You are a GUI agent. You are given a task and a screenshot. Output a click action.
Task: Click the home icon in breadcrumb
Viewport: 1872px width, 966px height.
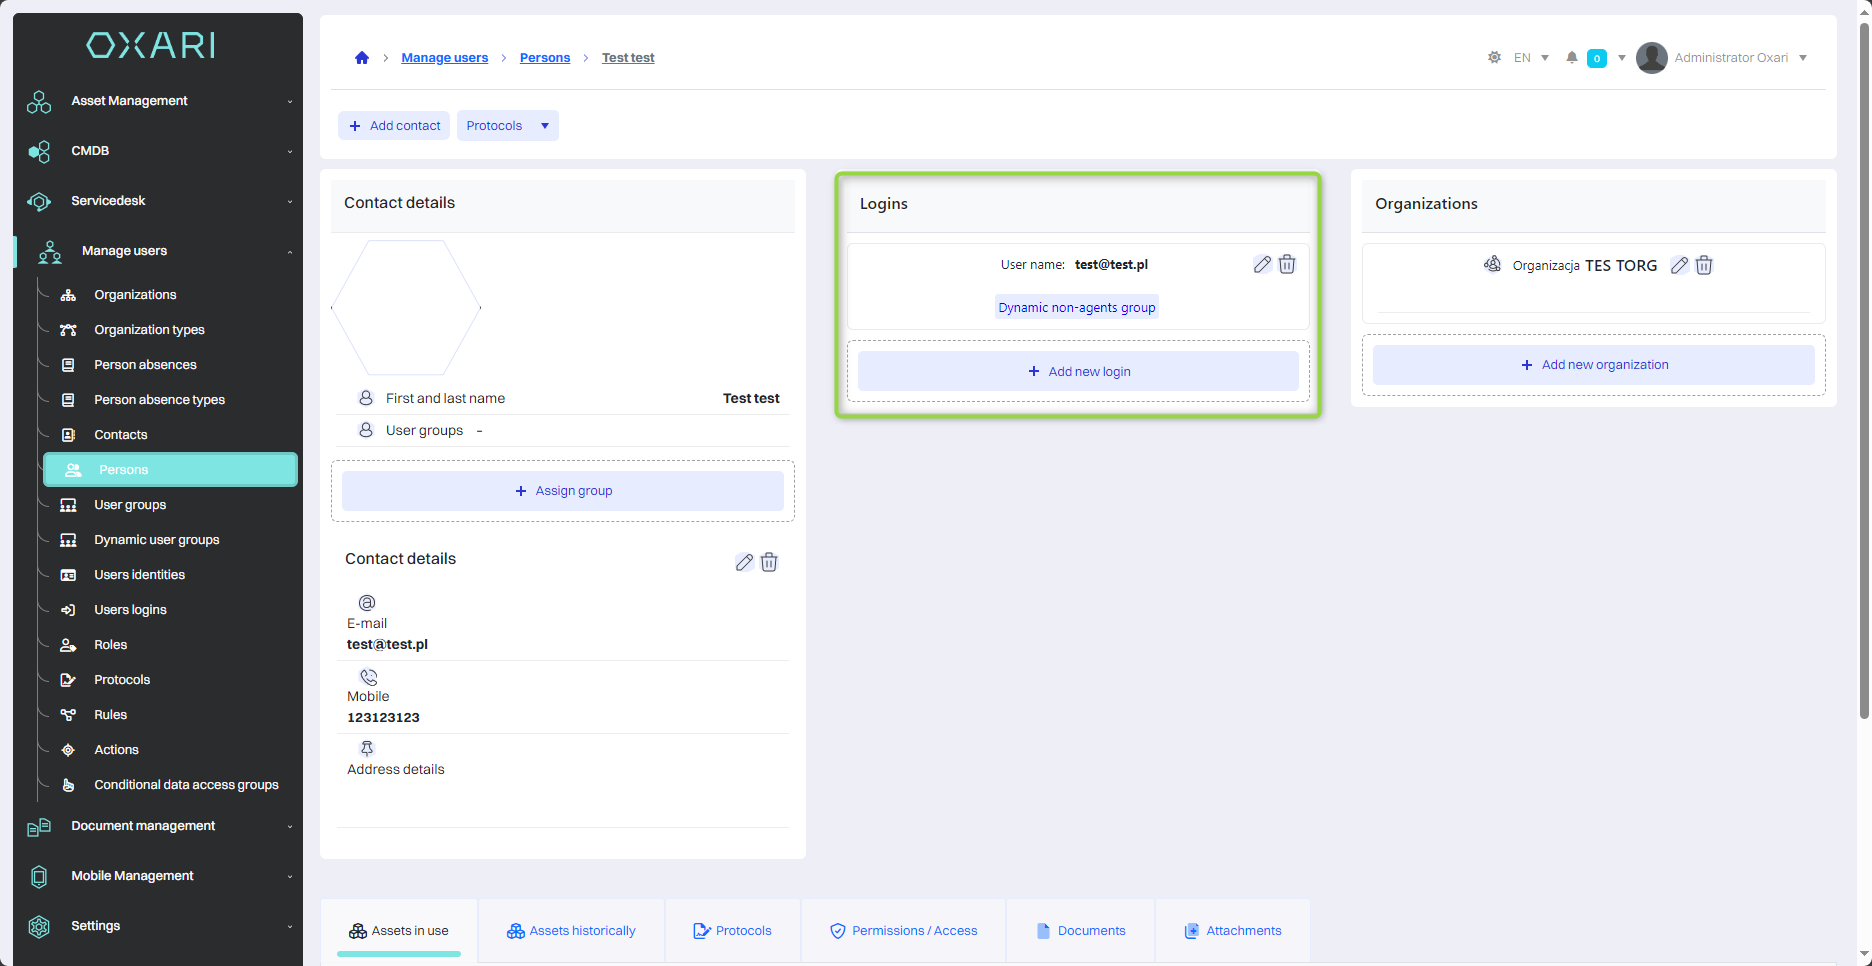(362, 58)
